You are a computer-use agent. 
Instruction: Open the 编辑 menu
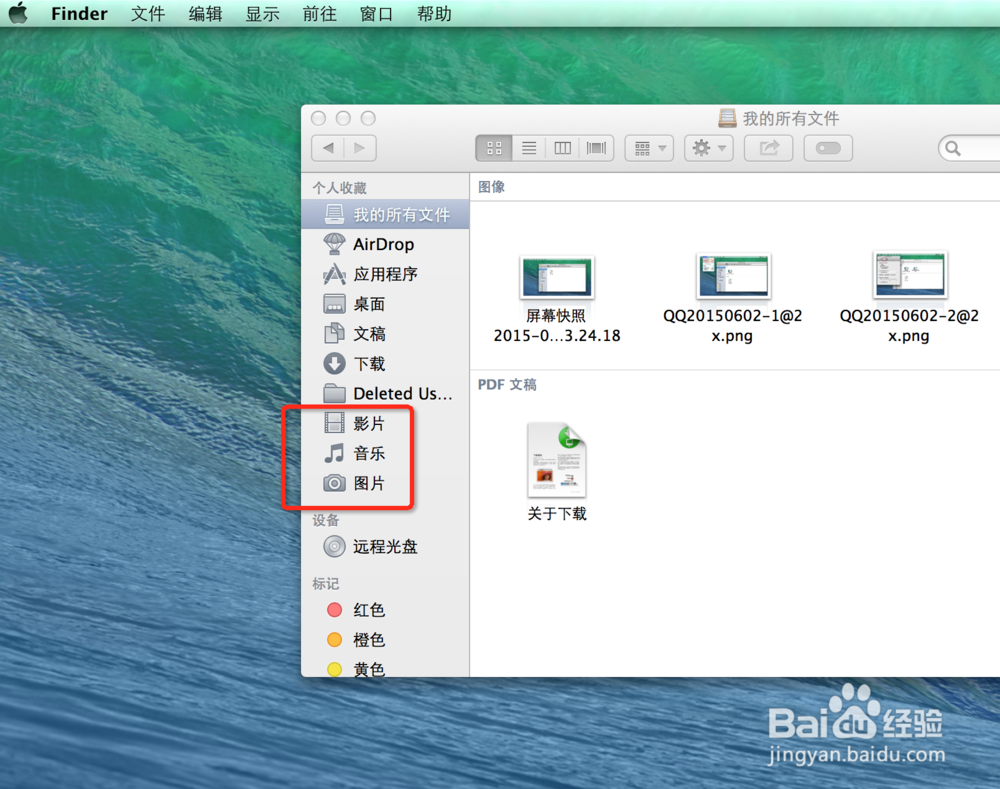205,13
